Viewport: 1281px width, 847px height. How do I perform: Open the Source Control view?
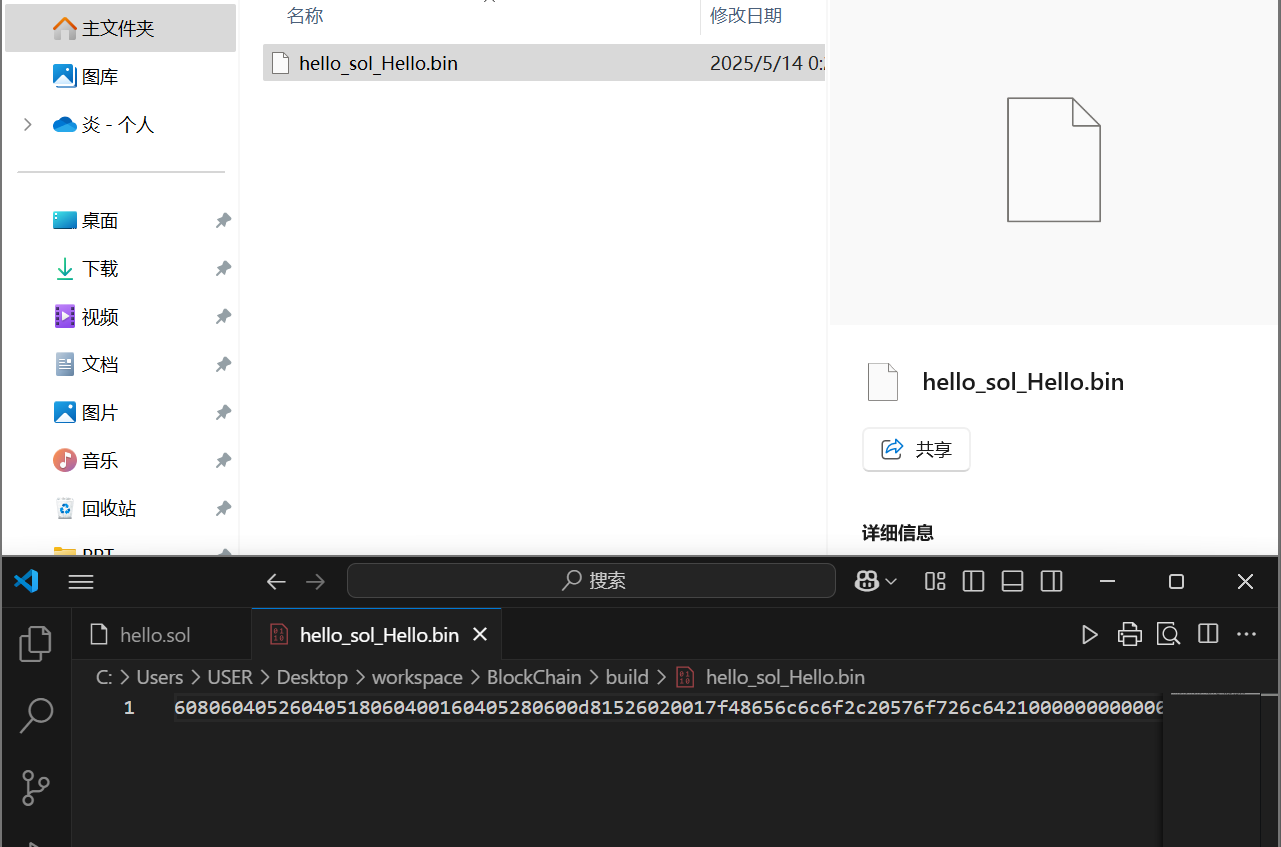(x=36, y=787)
